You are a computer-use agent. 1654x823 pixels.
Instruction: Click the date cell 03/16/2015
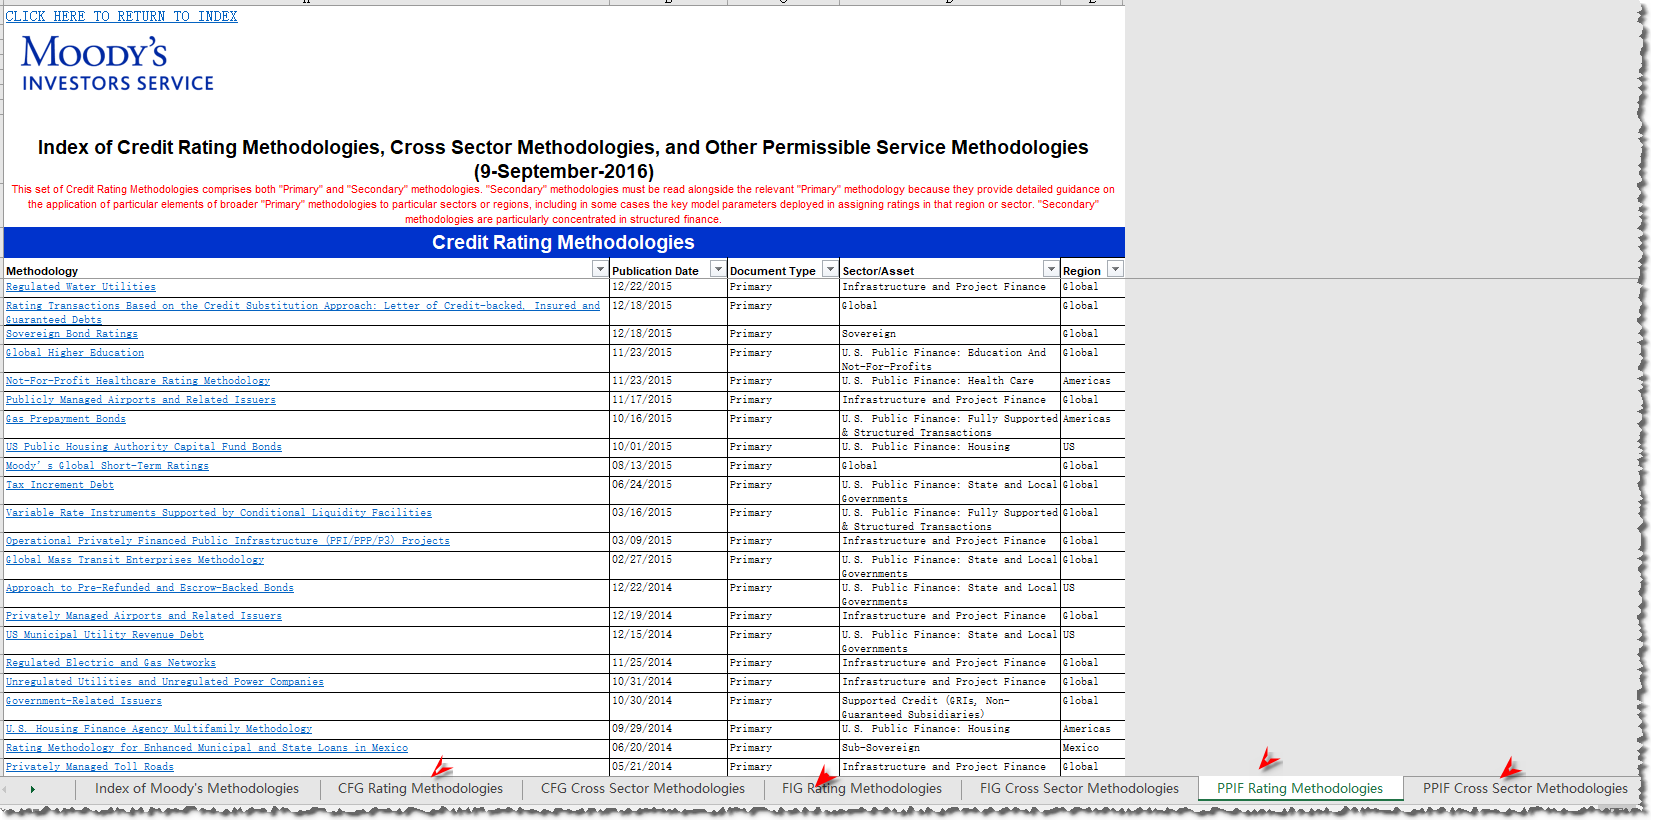click(668, 519)
